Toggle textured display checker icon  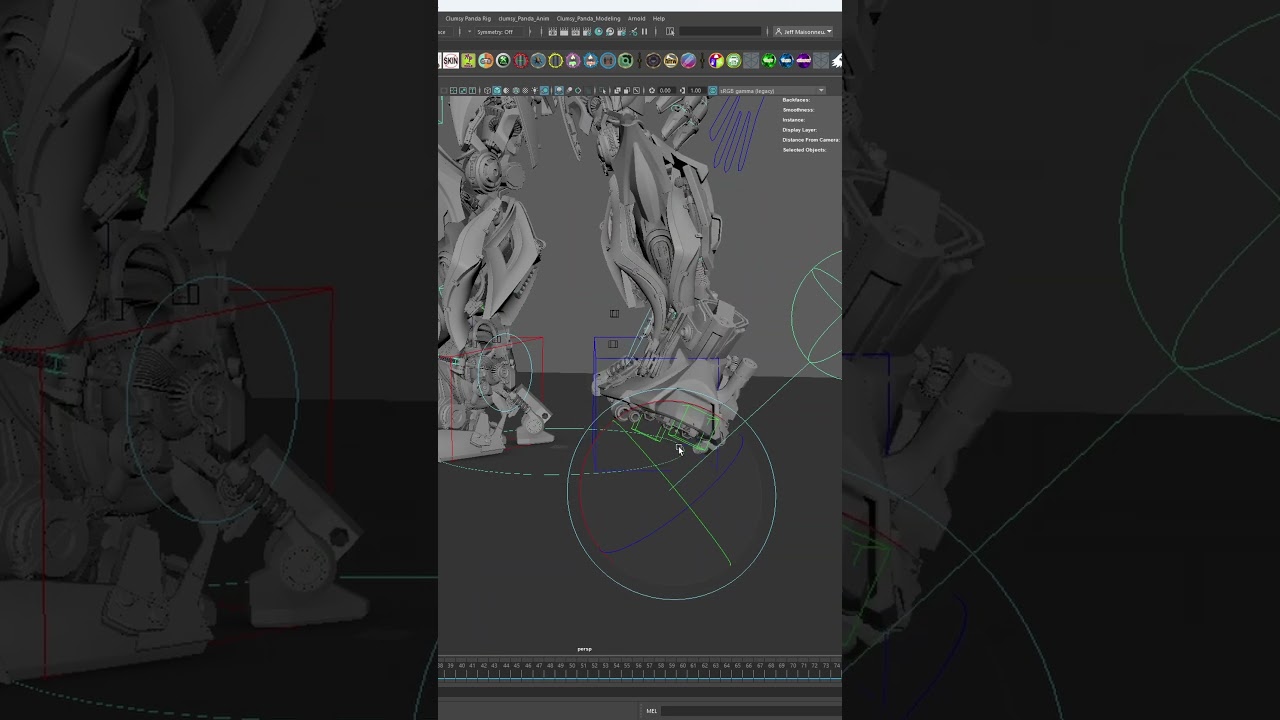coord(525,91)
